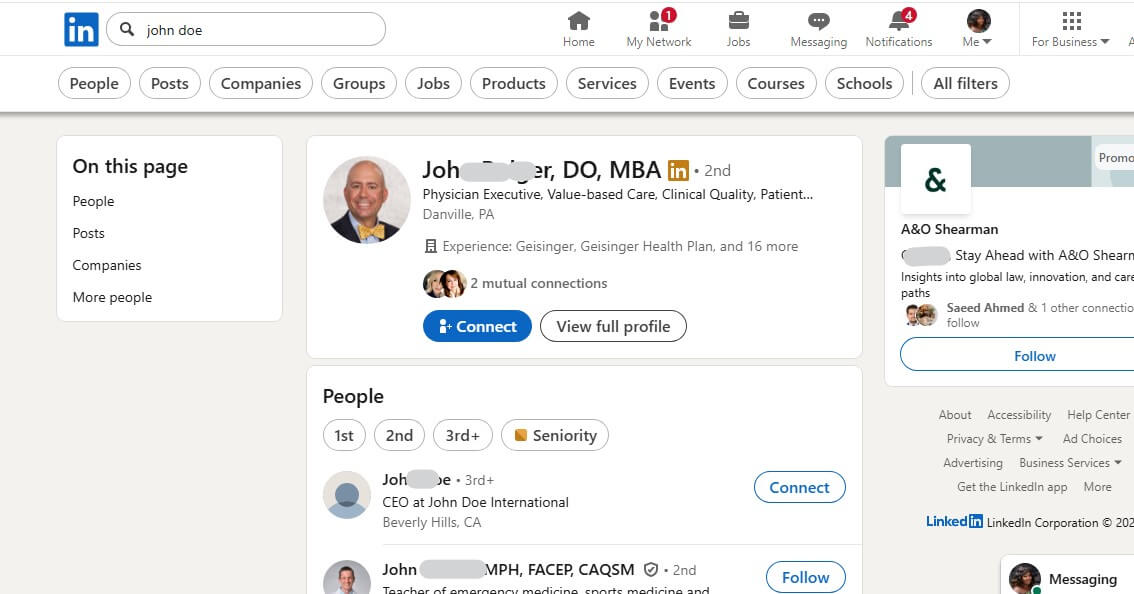Image resolution: width=1134 pixels, height=594 pixels.
Task: Toggle the 3rd+ connections filter
Action: point(462,435)
